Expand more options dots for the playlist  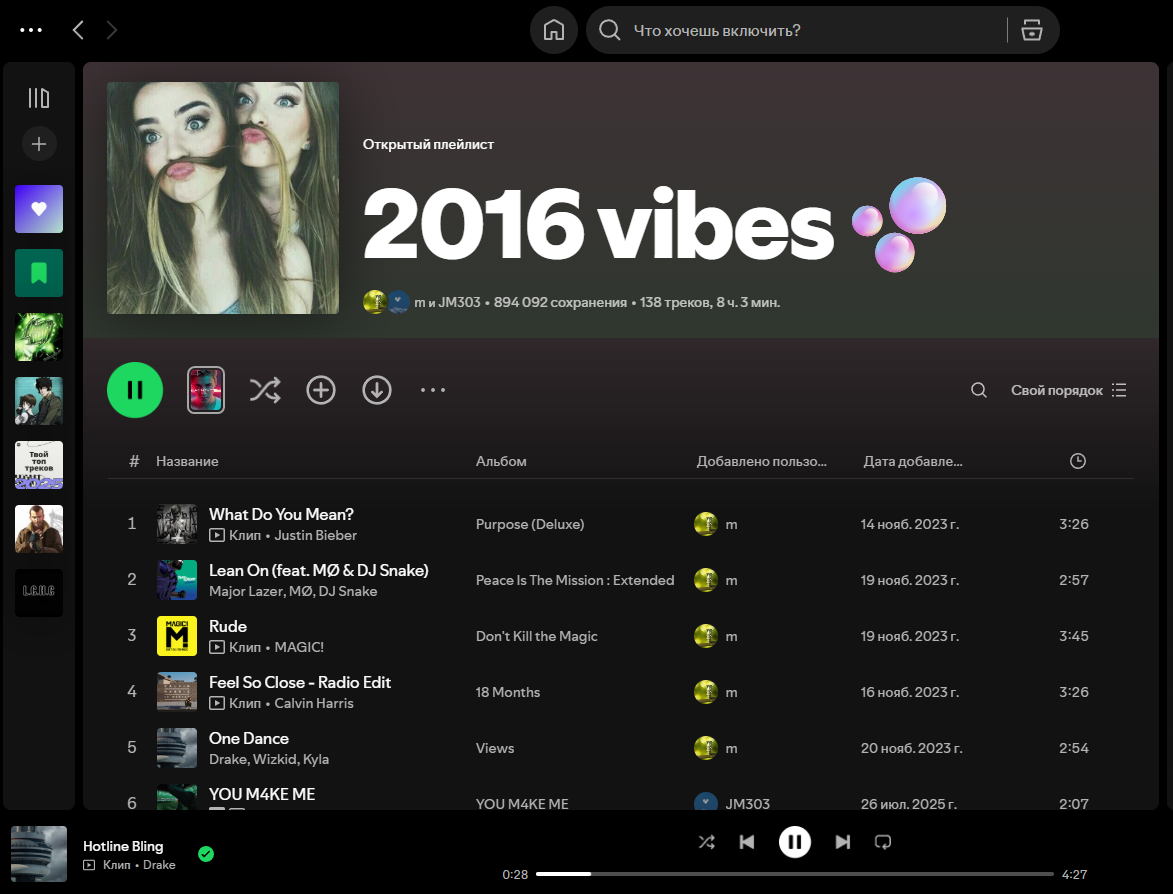point(433,390)
